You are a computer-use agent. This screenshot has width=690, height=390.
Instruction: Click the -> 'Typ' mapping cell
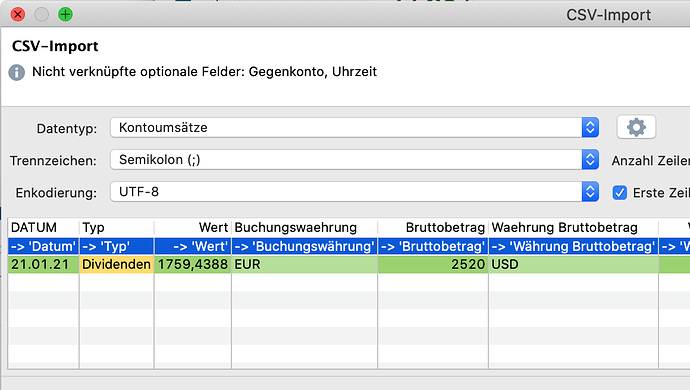(x=117, y=246)
